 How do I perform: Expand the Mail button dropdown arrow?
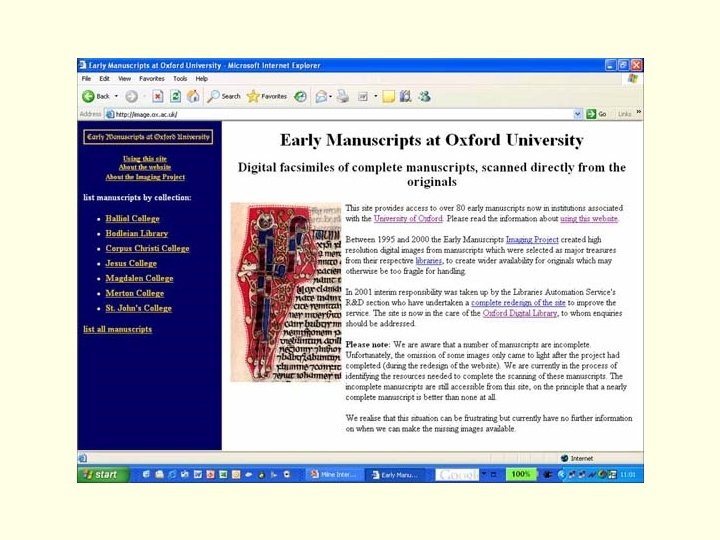[x=331, y=96]
